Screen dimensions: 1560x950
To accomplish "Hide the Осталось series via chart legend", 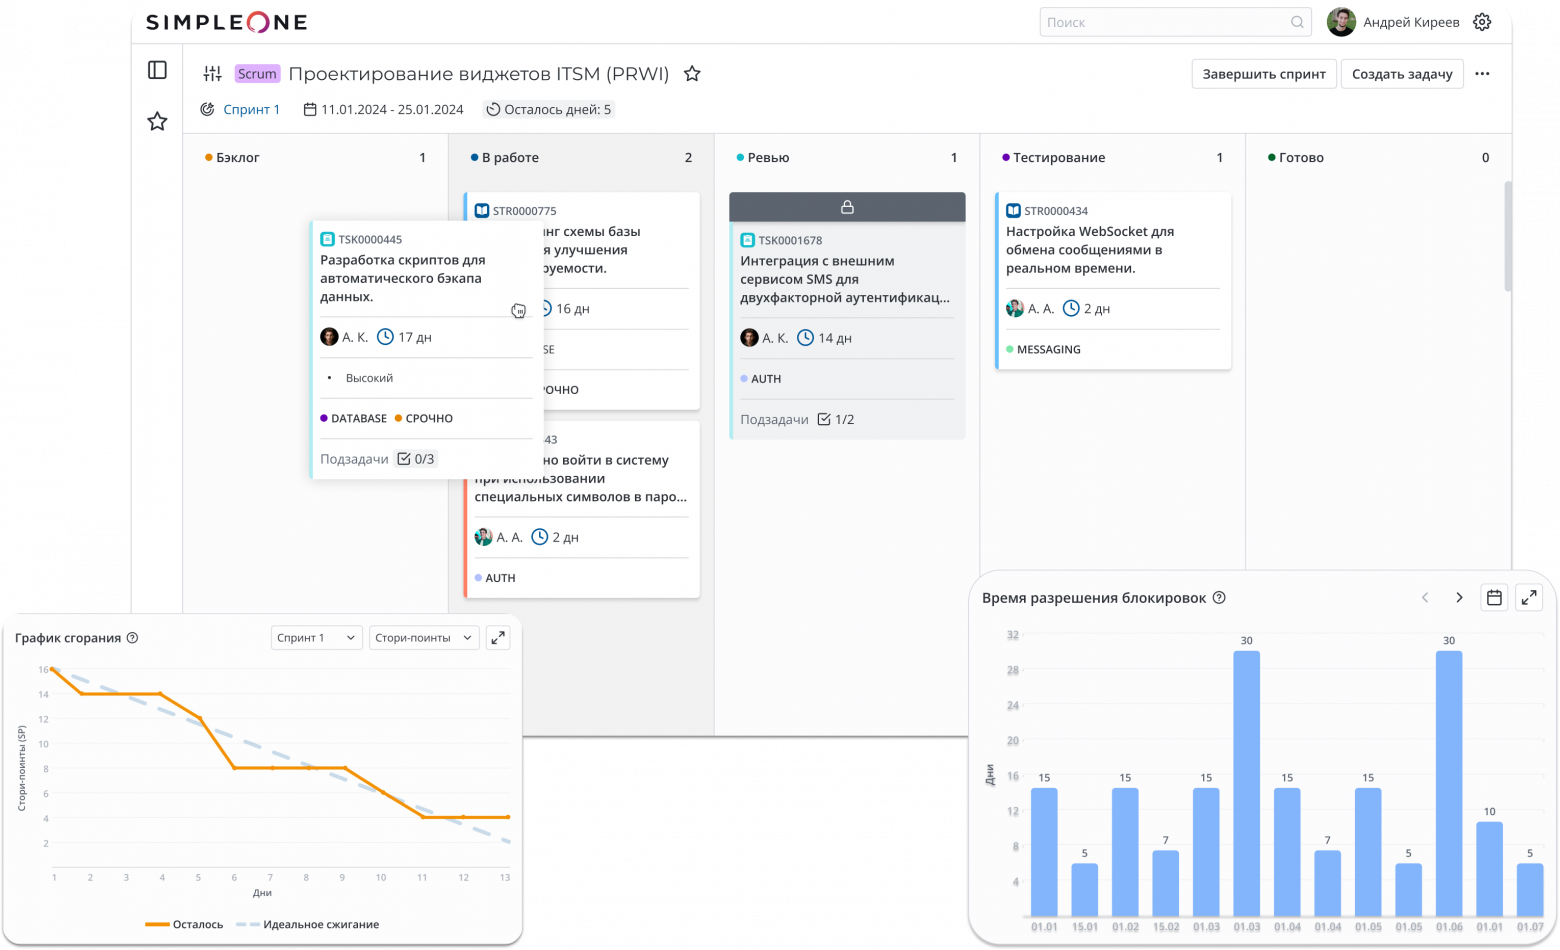I will (x=185, y=924).
